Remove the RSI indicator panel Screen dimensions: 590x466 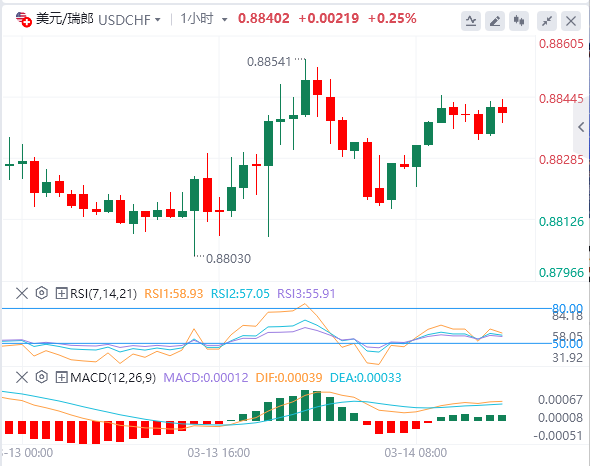tap(22, 293)
